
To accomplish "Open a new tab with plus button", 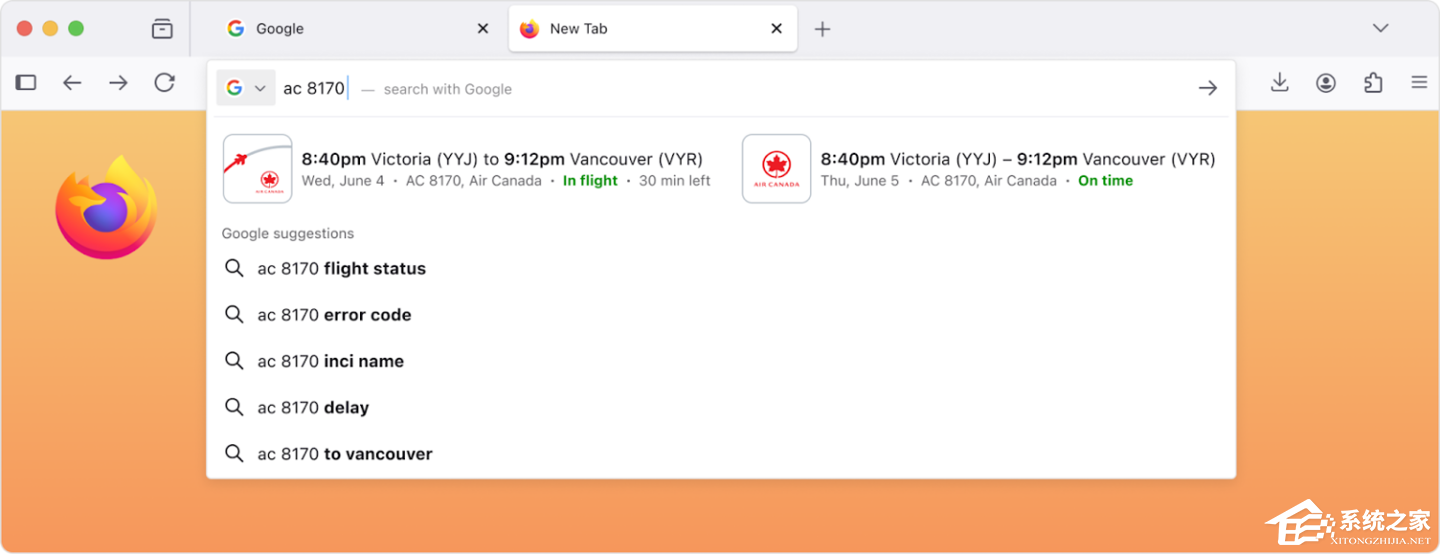I will (822, 29).
